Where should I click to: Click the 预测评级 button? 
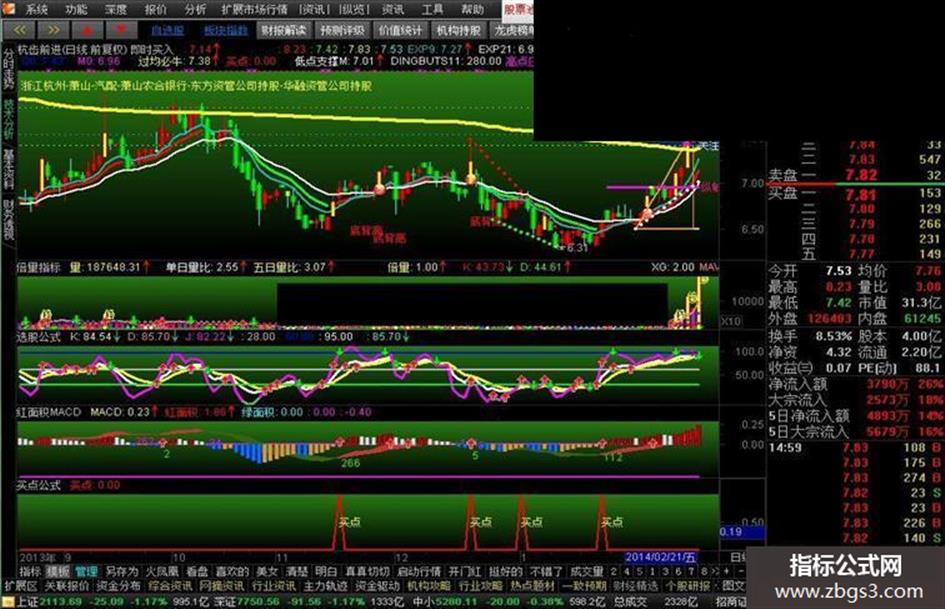(342, 30)
